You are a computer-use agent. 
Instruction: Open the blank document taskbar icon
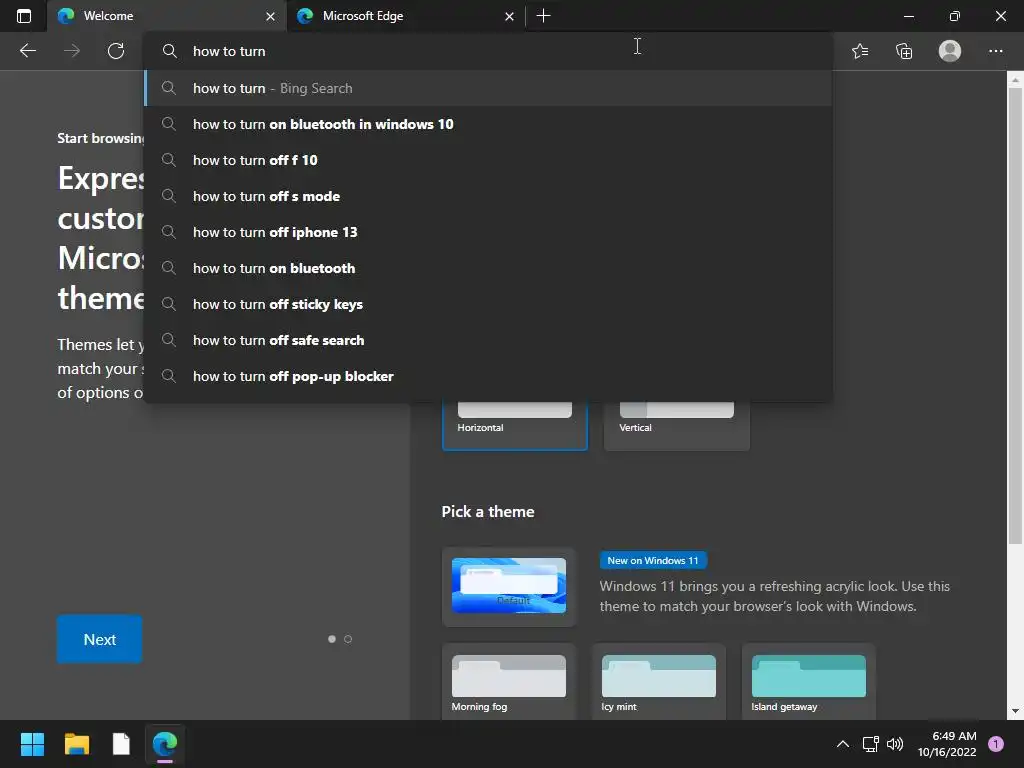(121, 744)
